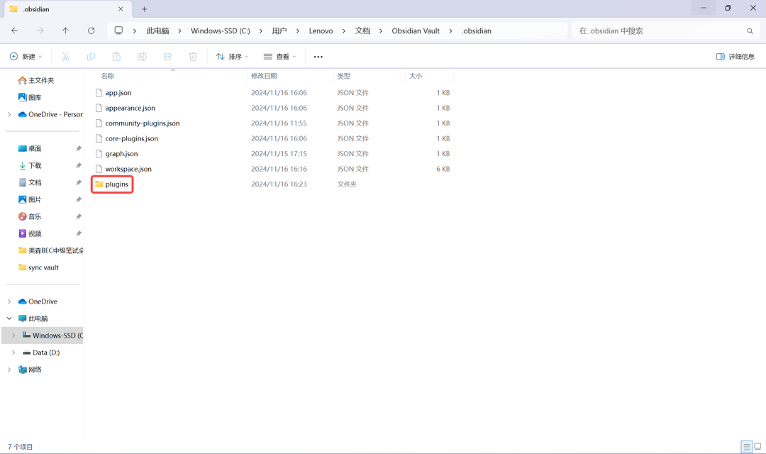Go back to the previous folder
766x454 pixels.
pyautogui.click(x=15, y=30)
